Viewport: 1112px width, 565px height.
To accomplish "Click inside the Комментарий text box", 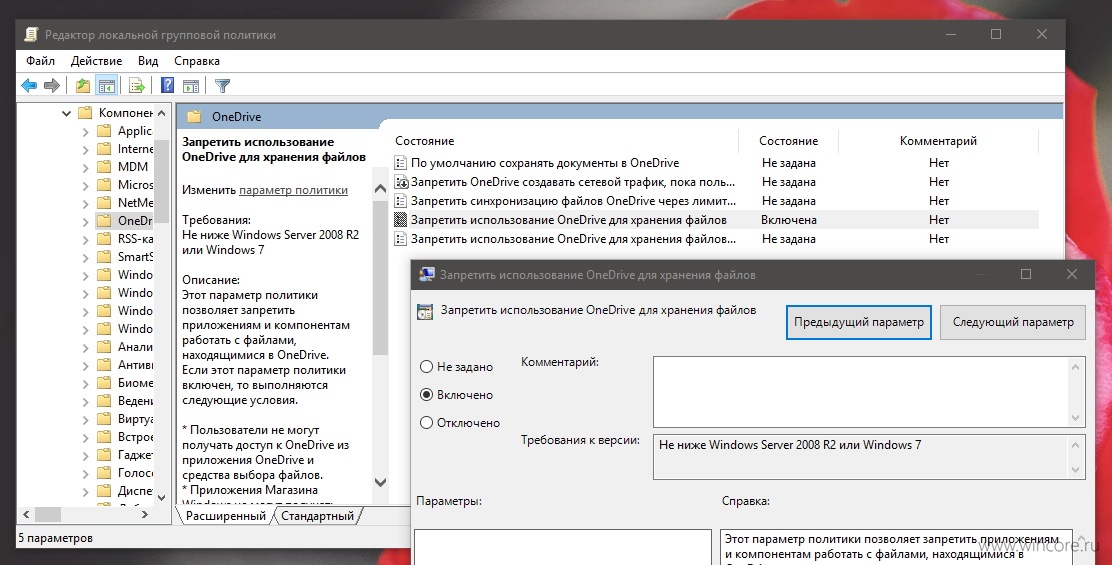I will [x=861, y=391].
